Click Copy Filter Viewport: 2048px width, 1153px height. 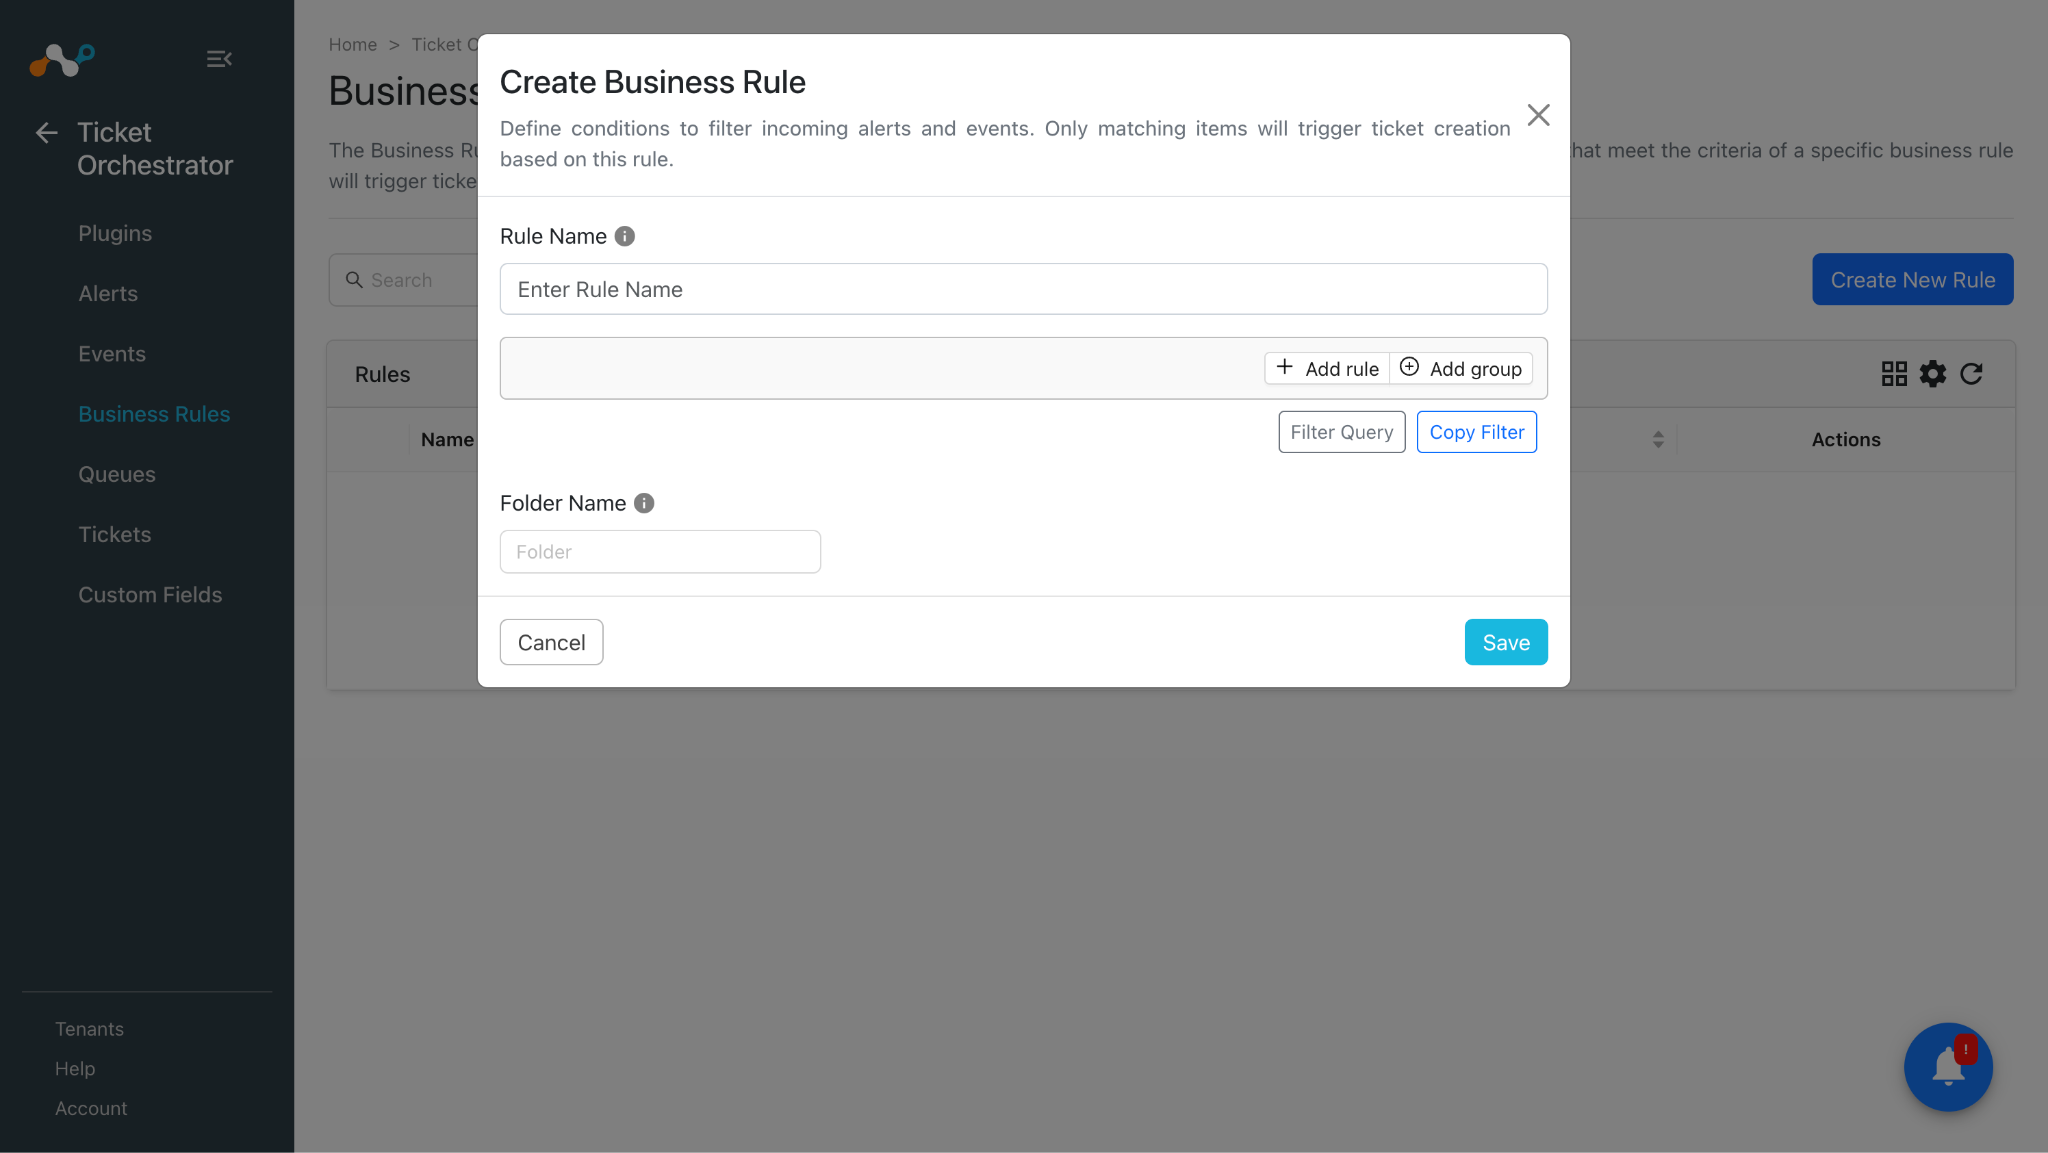point(1477,432)
